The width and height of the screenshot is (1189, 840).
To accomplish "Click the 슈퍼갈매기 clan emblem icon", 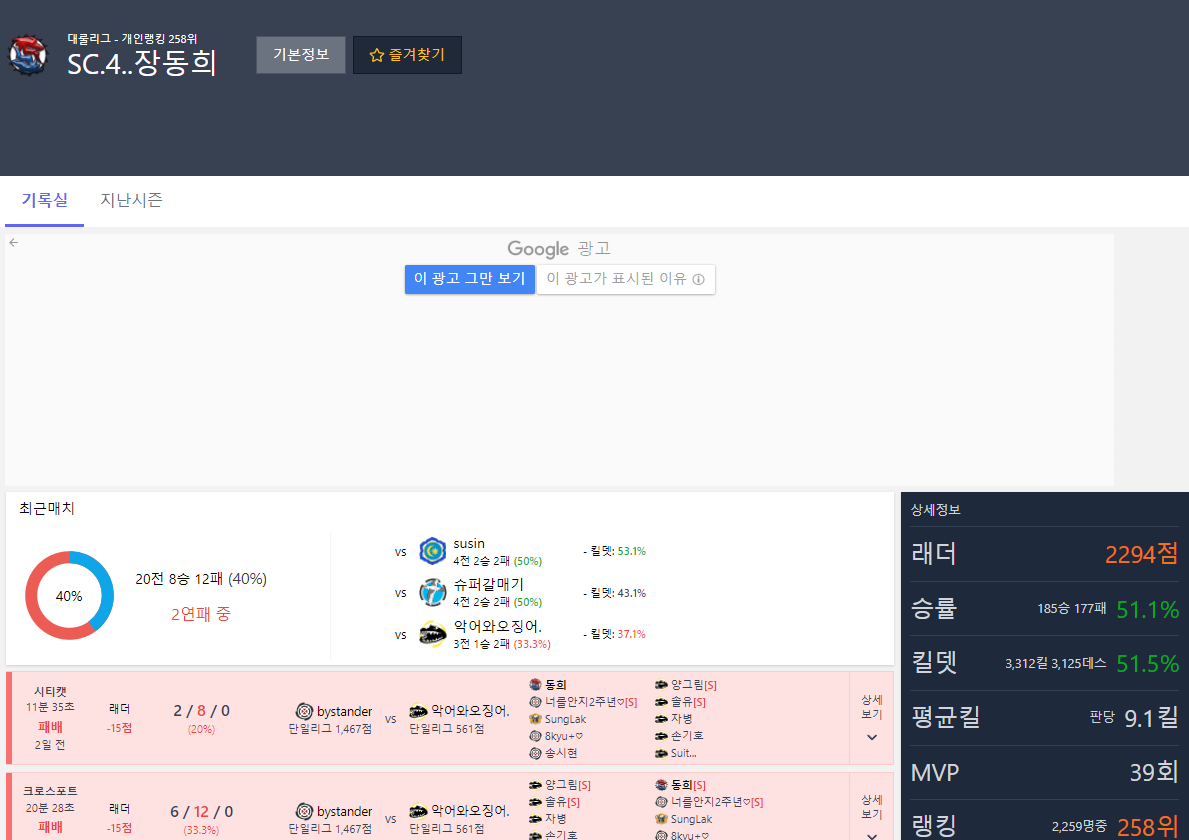I will click(432, 592).
